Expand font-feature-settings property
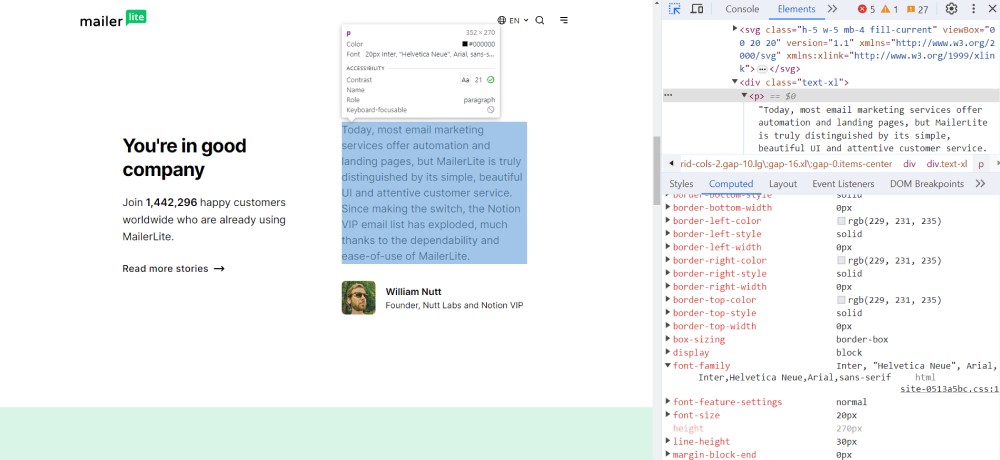The height and width of the screenshot is (460, 1000). (668, 402)
